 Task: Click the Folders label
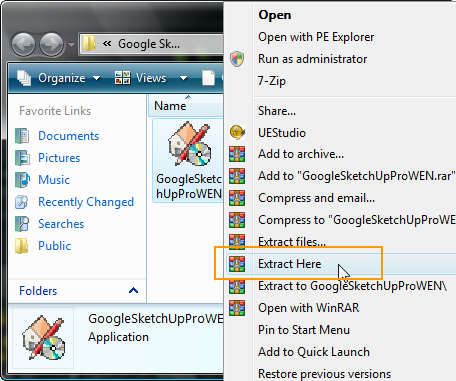pos(38,291)
